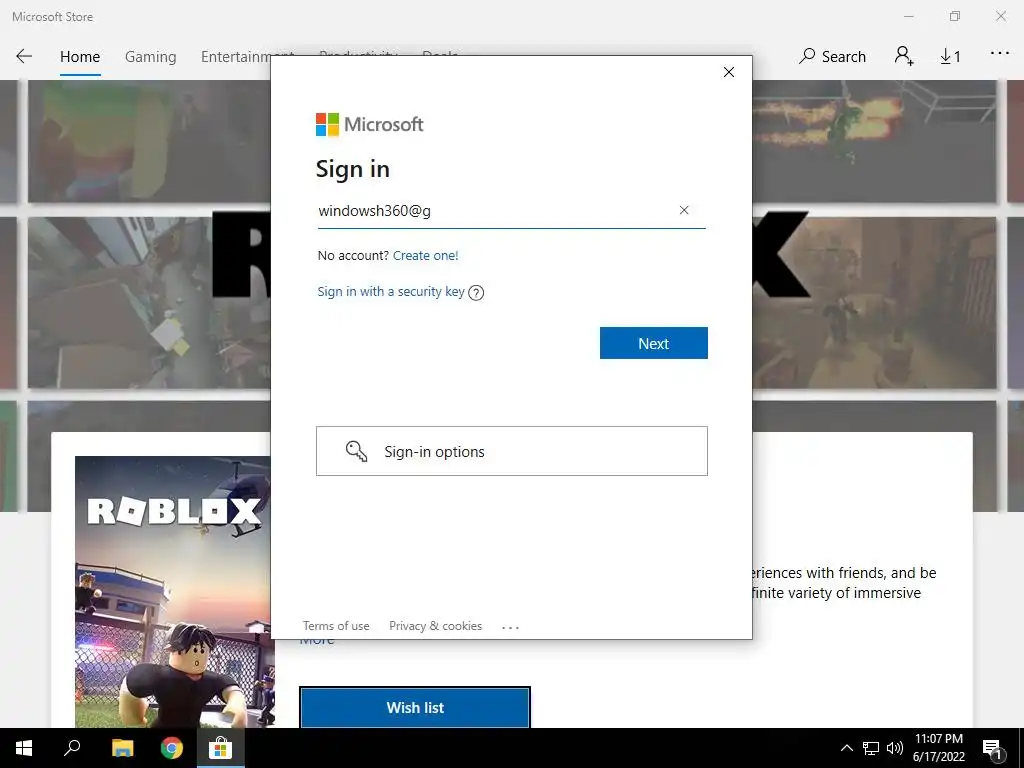Open Terms of use link
This screenshot has width=1024, height=768.
click(336, 626)
